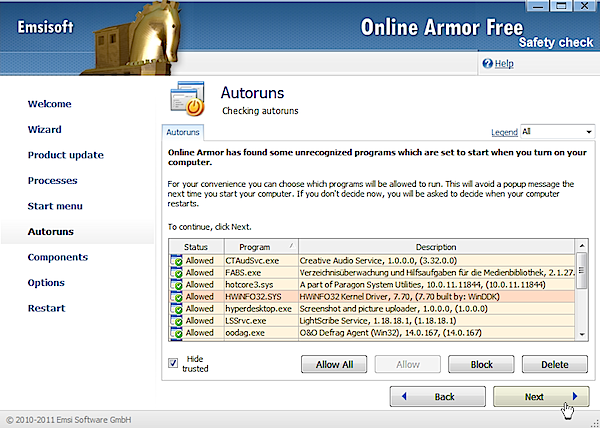
Task: Close the Online Armor window
Action: point(584,6)
